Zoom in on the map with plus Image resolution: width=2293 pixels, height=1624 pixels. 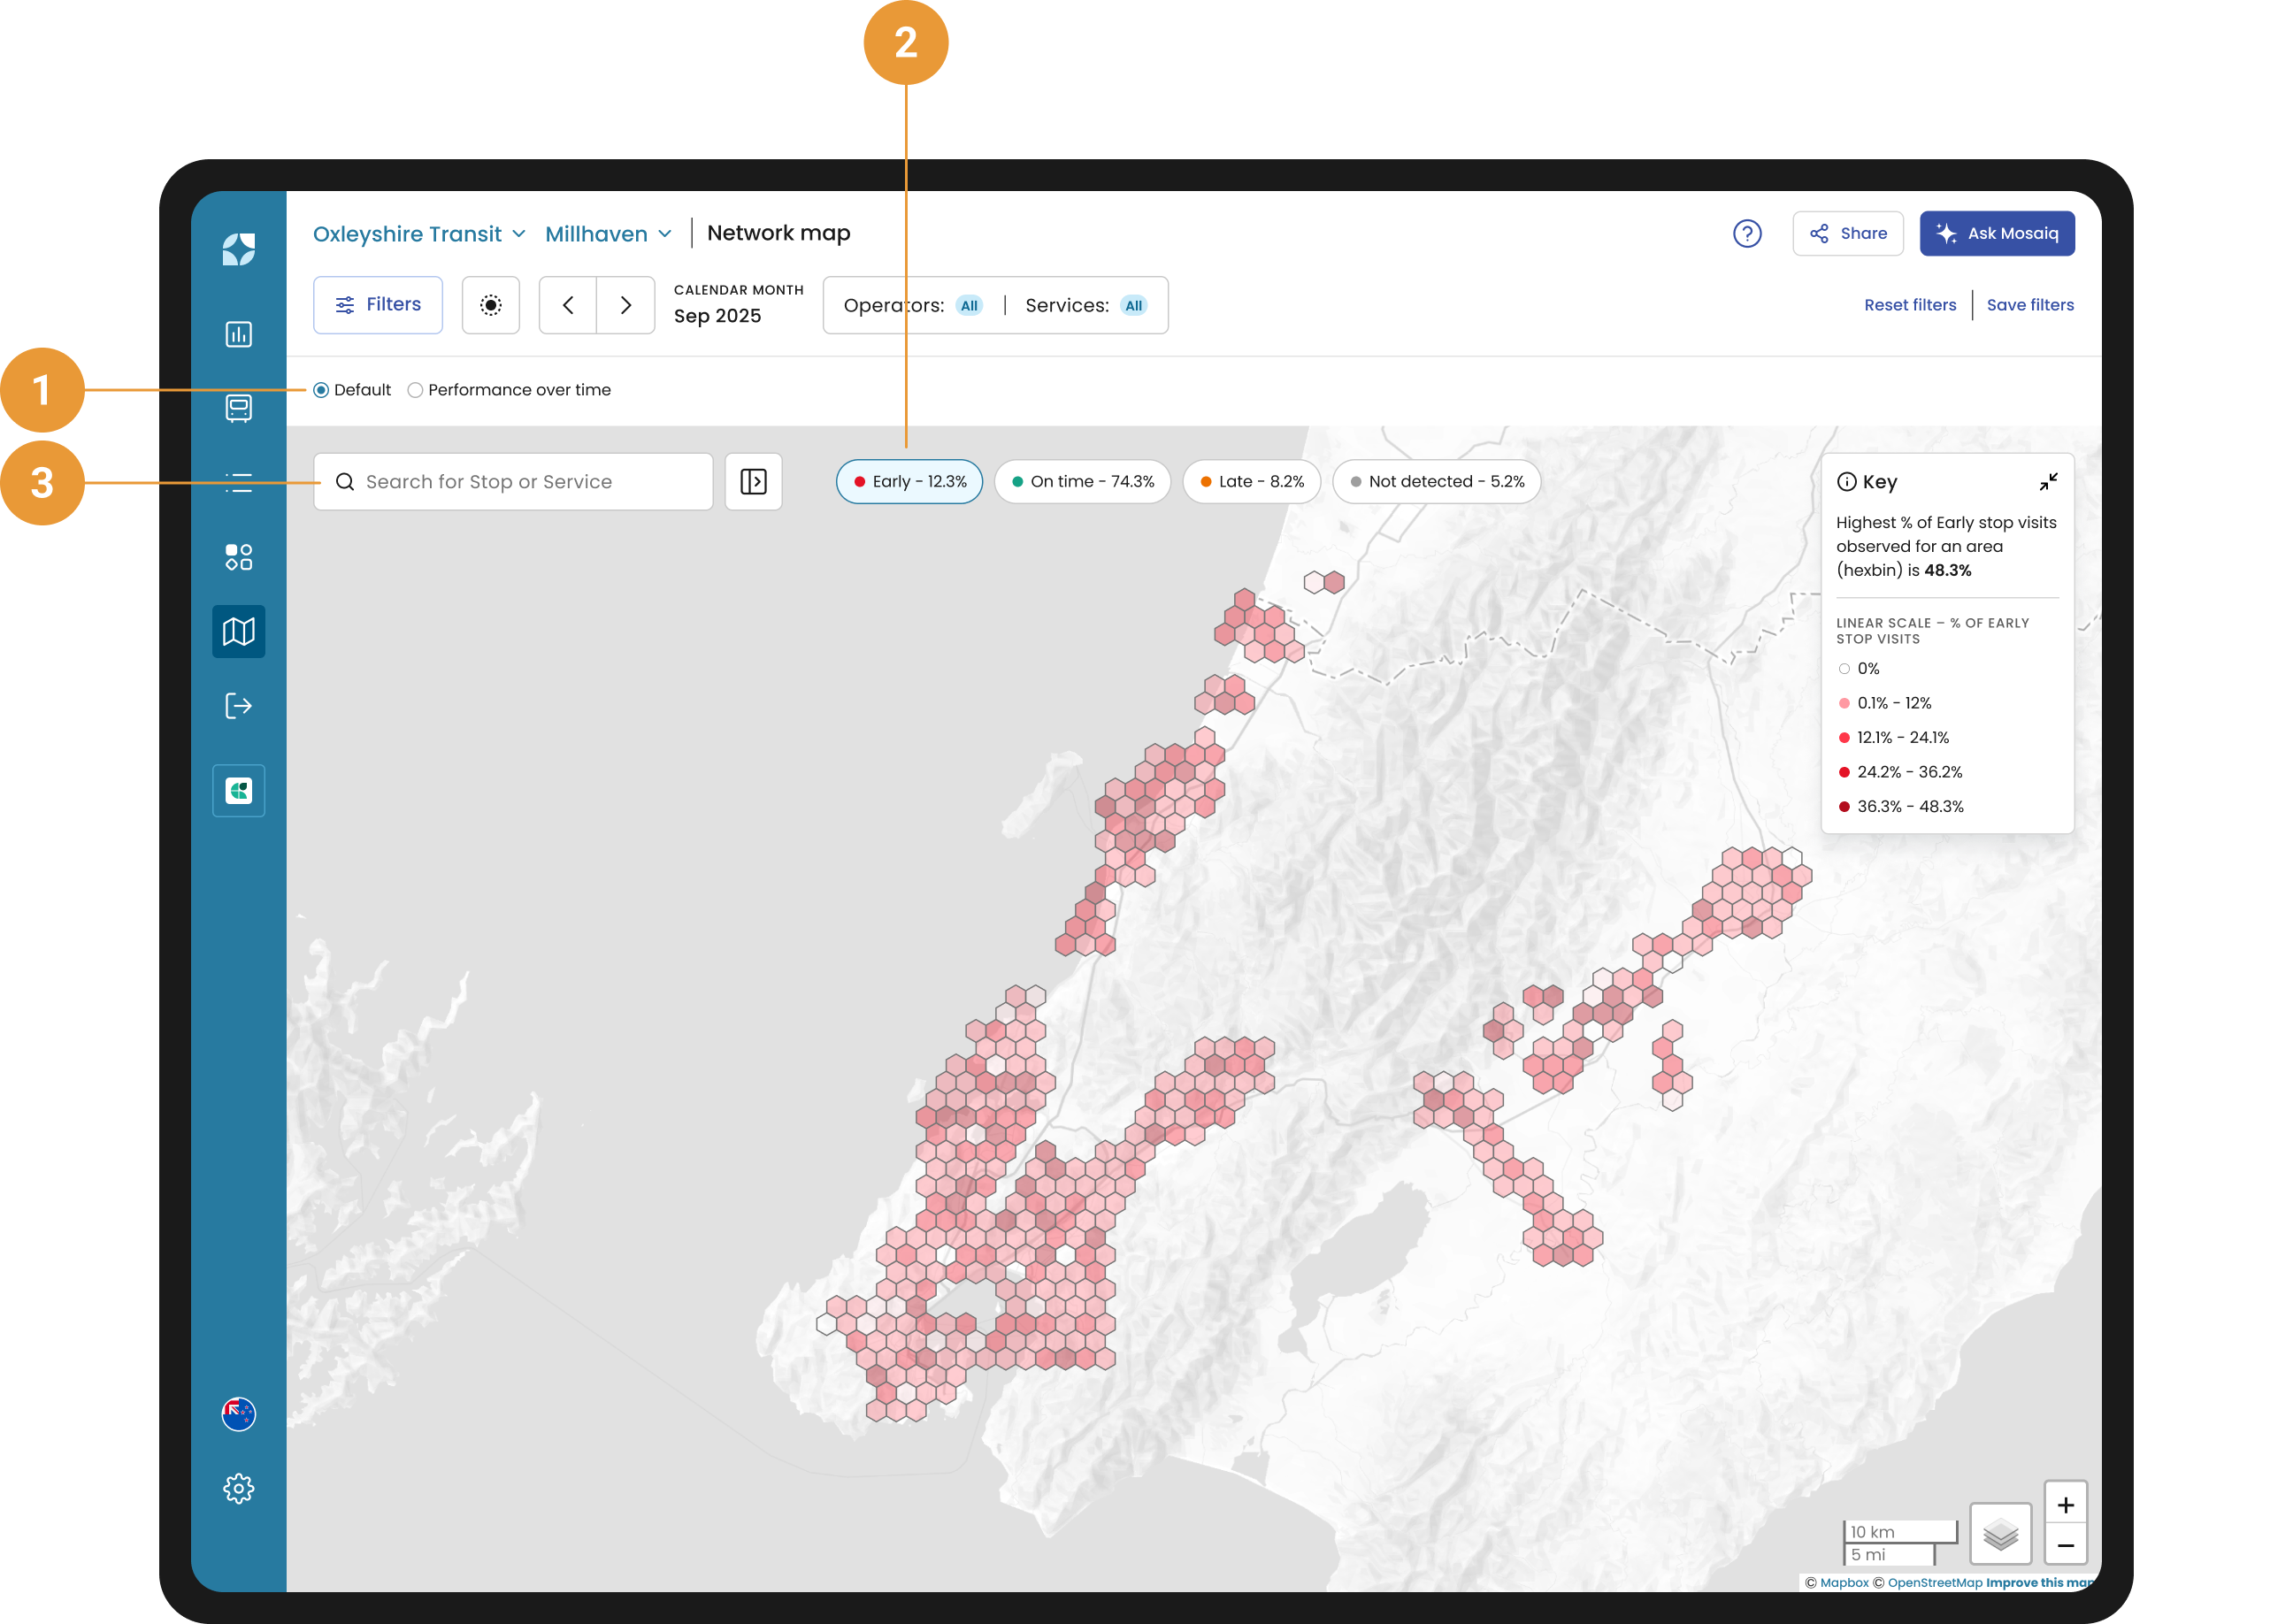[2065, 1504]
